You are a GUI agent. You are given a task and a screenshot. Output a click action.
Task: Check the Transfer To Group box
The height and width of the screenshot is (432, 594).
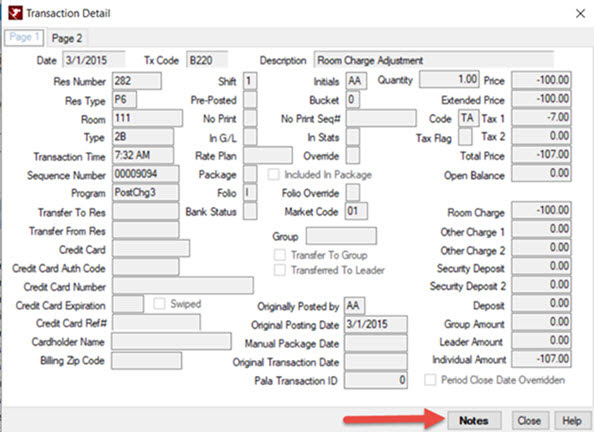tap(280, 255)
